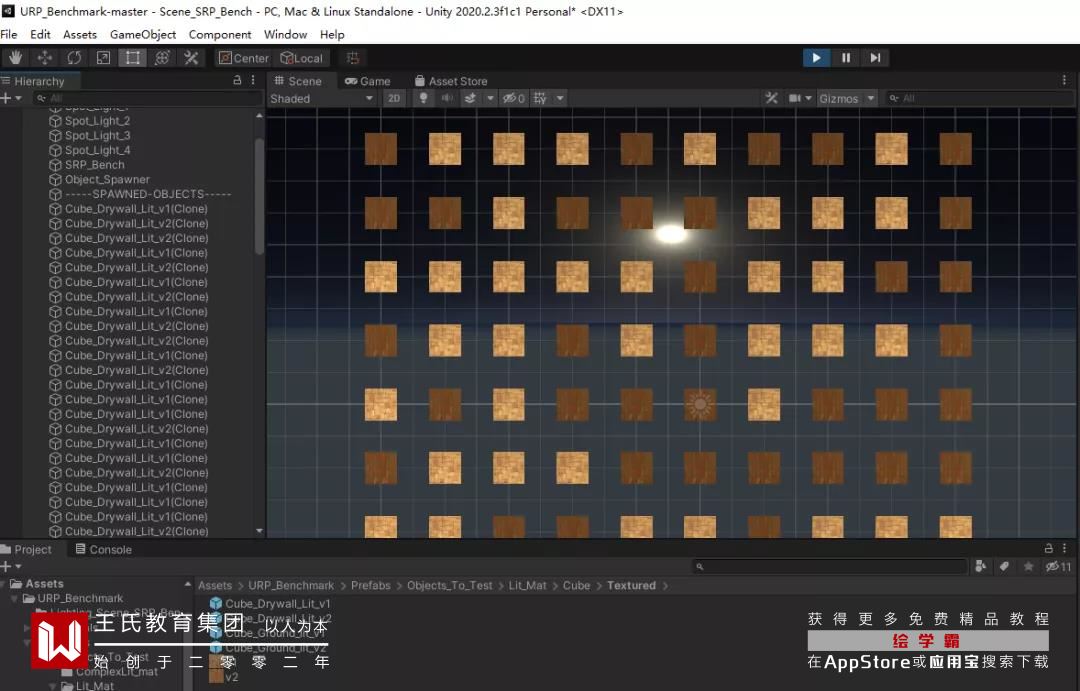Image resolution: width=1080 pixels, height=691 pixels.
Task: Toggle scene lighting bulb icon
Action: pos(424,99)
